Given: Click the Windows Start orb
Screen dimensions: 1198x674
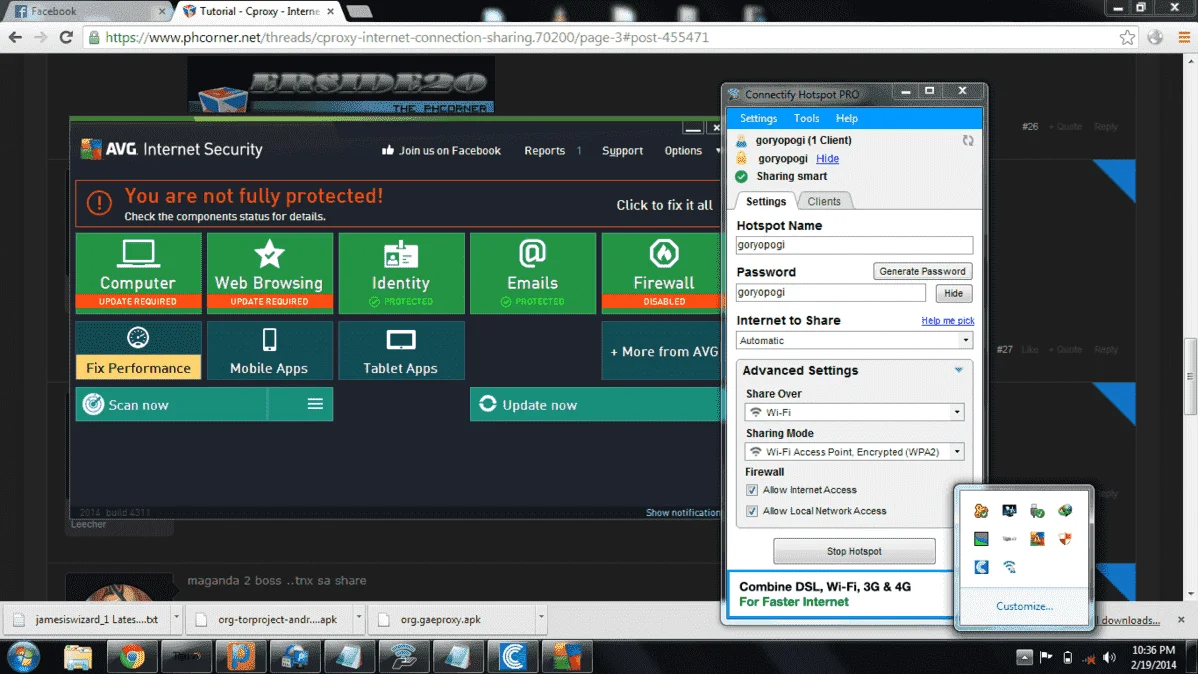Looking at the screenshot, I should 24,657.
